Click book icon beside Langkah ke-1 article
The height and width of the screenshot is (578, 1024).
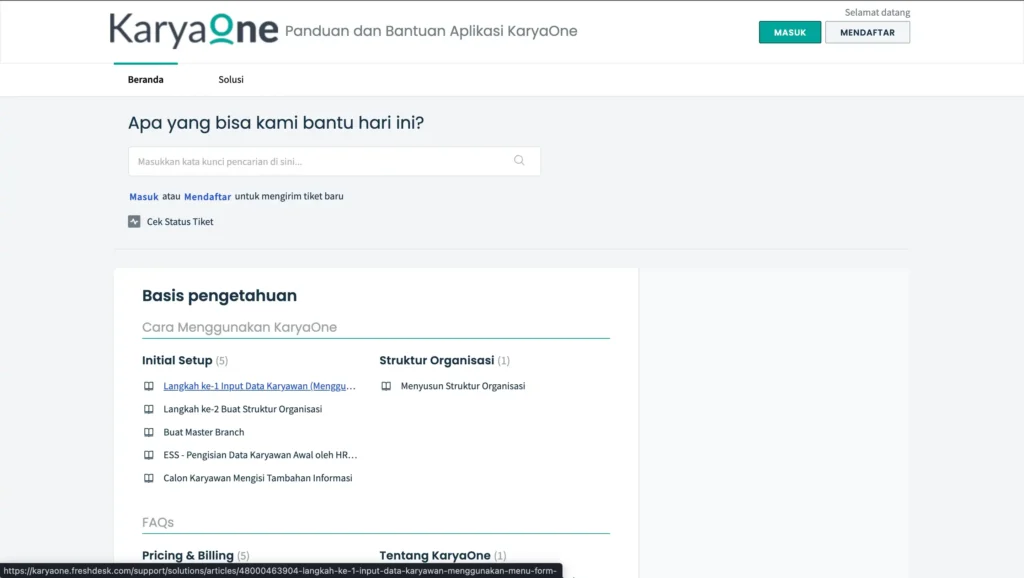tap(149, 386)
